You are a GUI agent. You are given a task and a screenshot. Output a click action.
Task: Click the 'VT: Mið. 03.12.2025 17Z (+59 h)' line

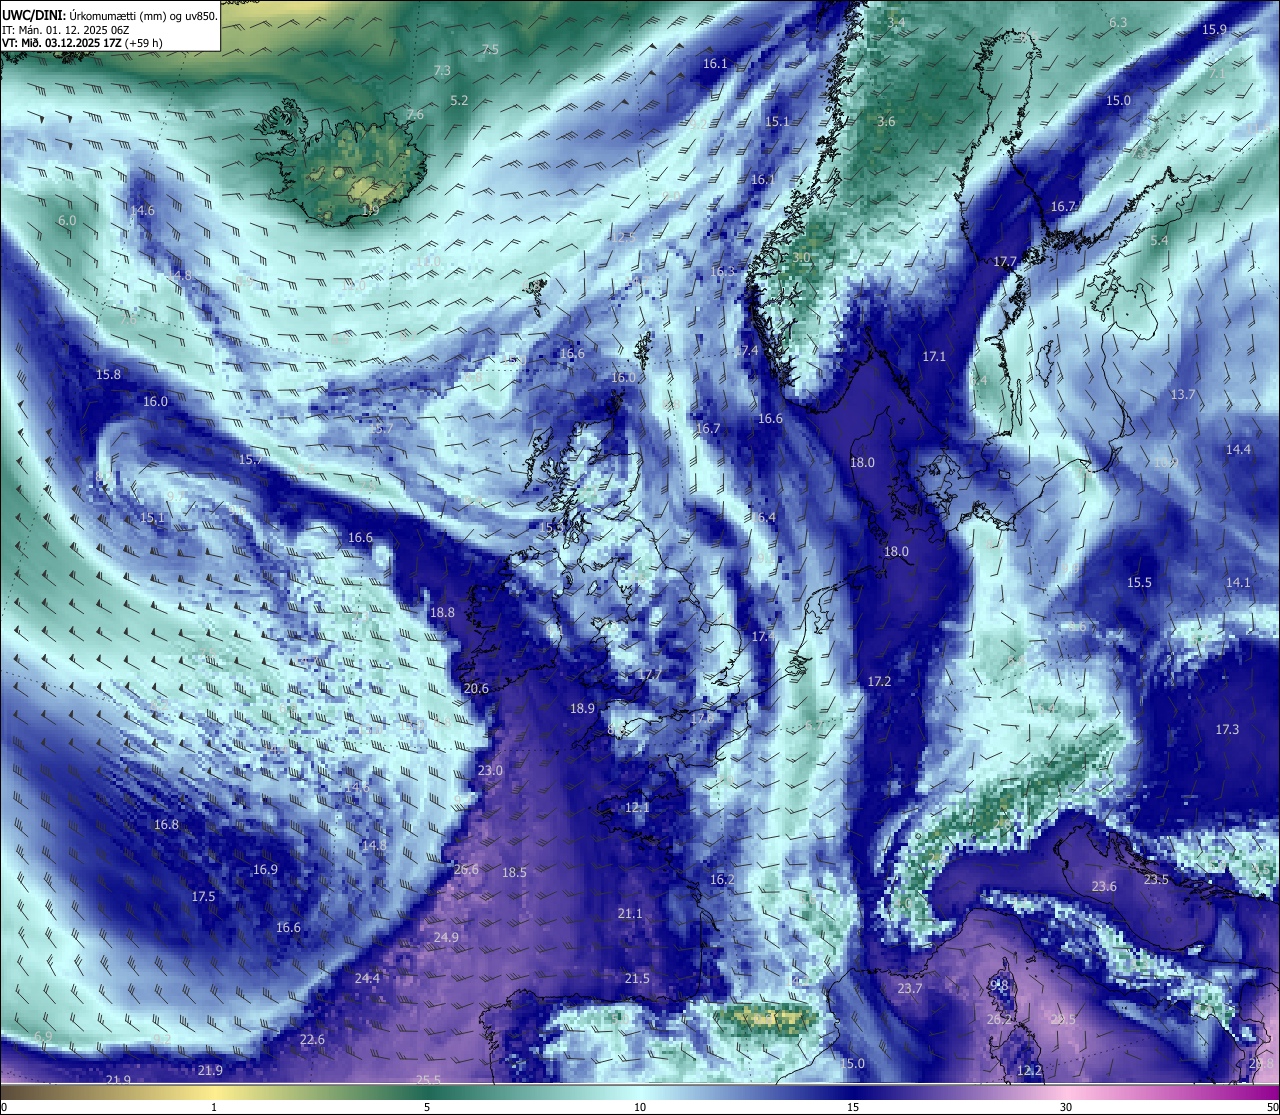82,43
